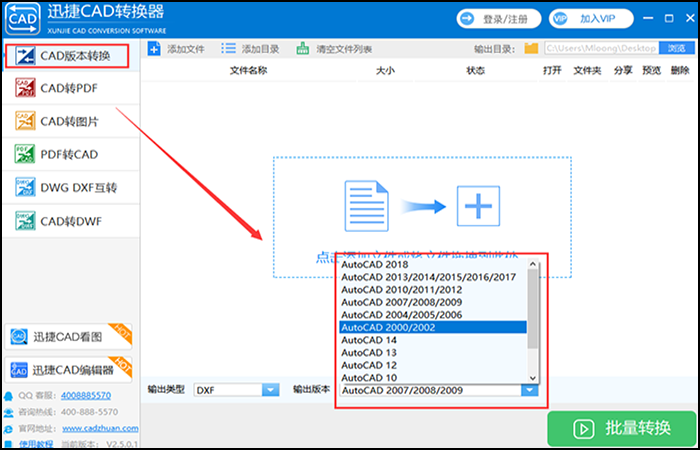The width and height of the screenshot is (700, 450).
Task: Click the DWG DXF互转 blue icon
Action: [25, 187]
